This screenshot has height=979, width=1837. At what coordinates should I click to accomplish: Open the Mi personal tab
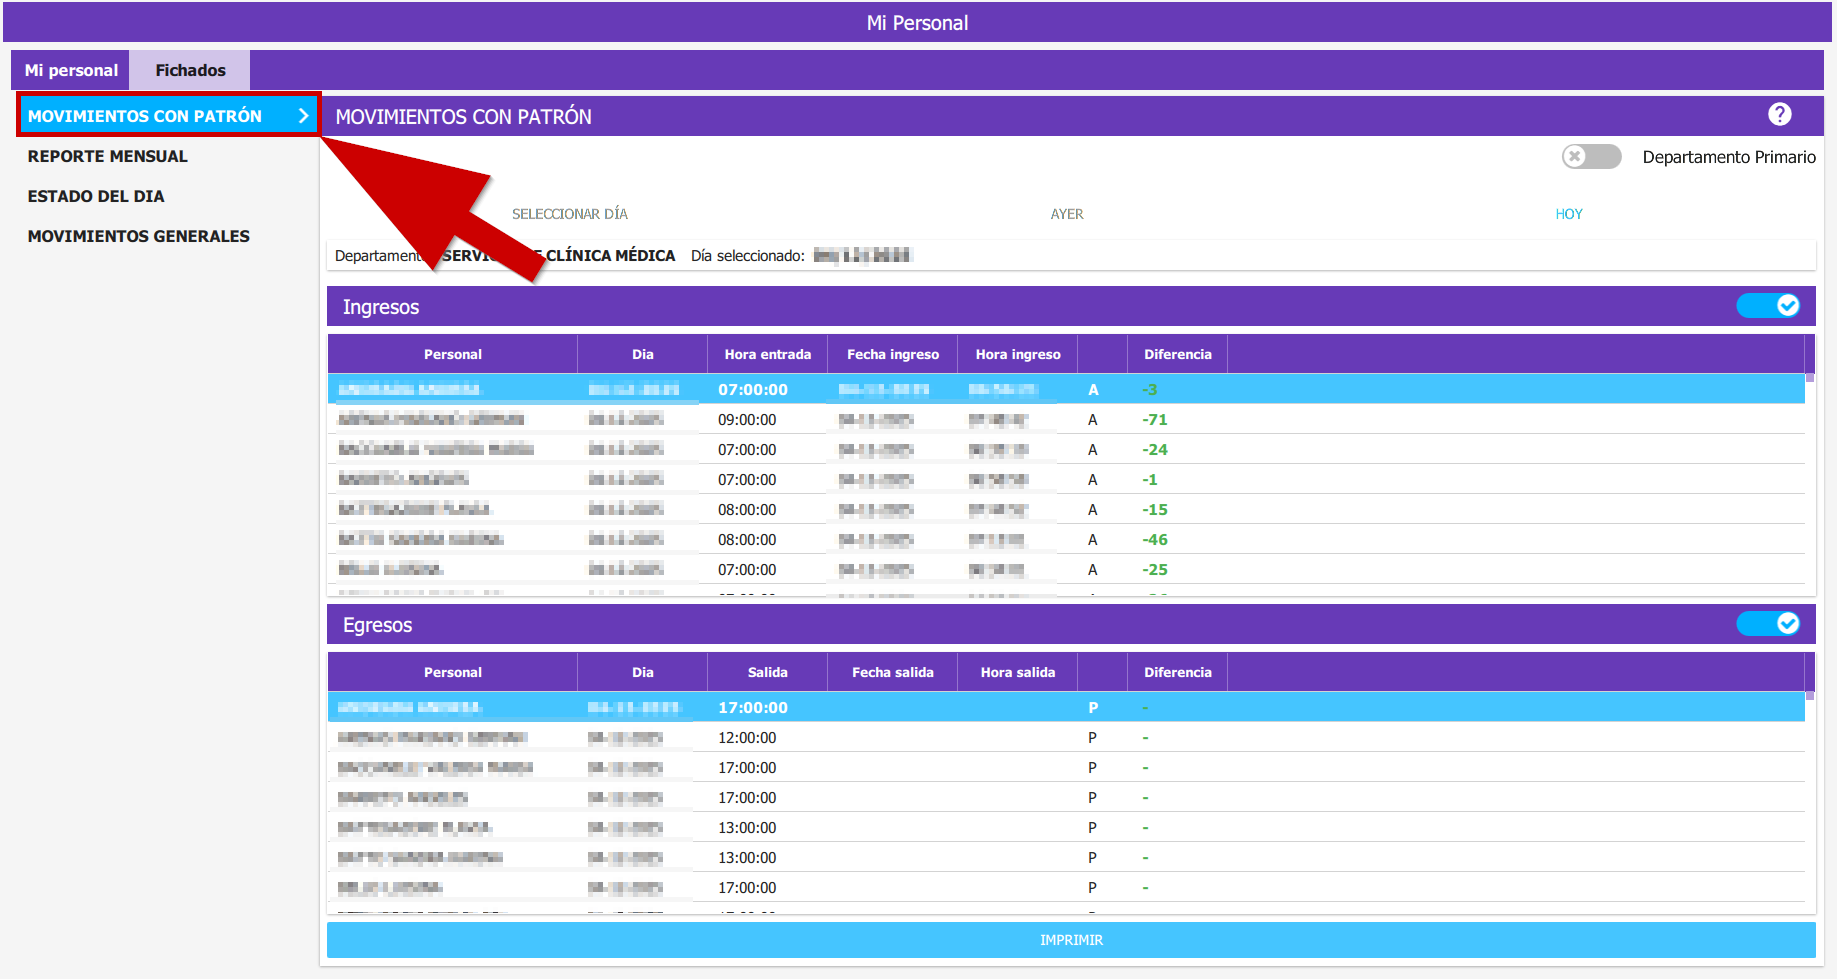pyautogui.click(x=71, y=70)
